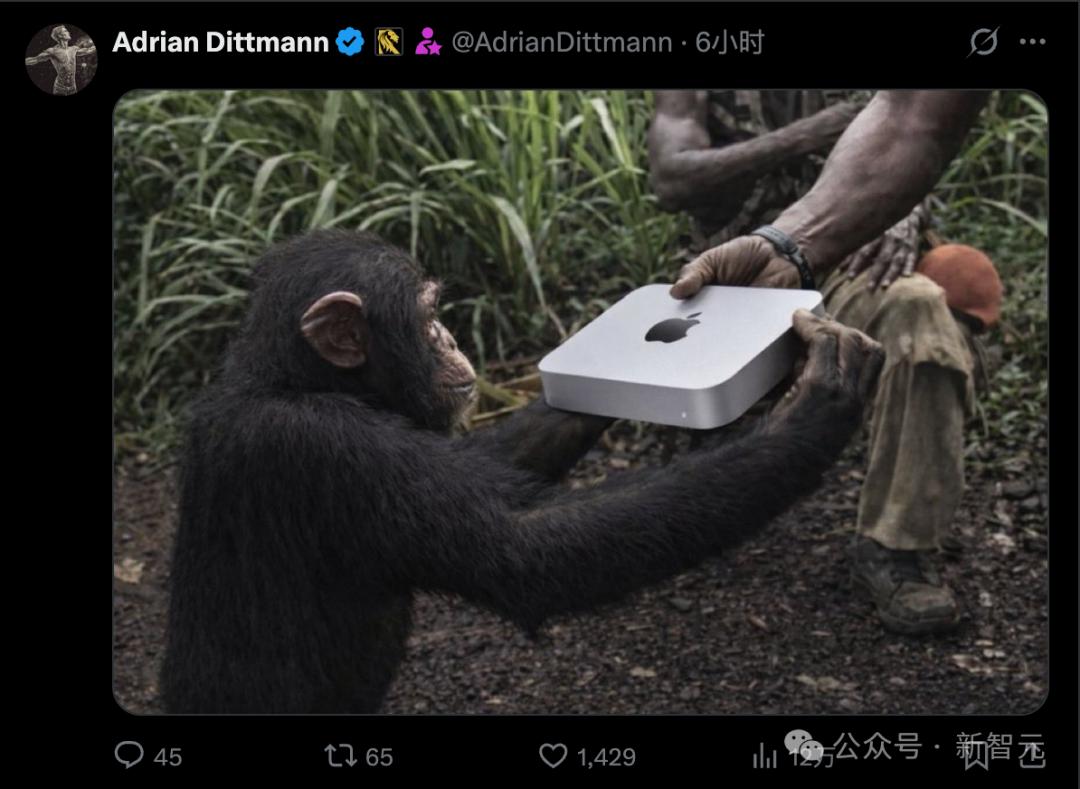Open the three-dot more options menu
This screenshot has width=1080, height=789.
coord(1032,42)
